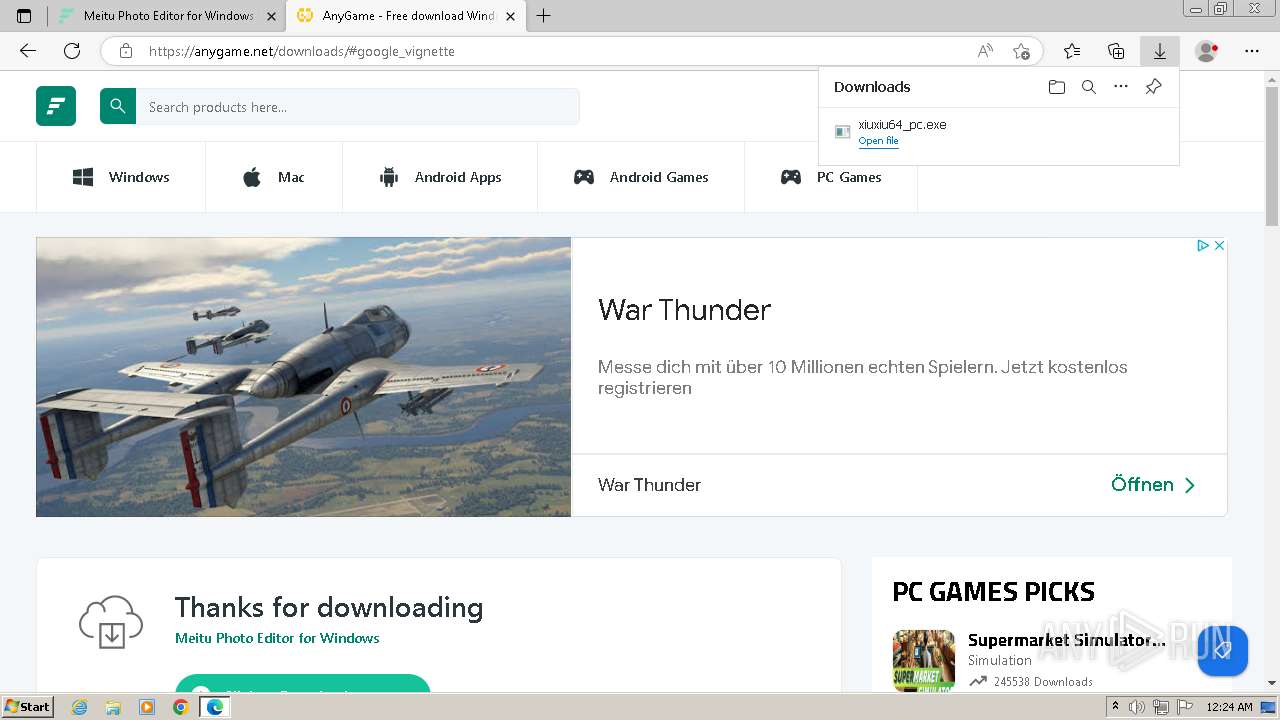Viewport: 1280px width, 720px height.
Task: Toggle the Downloads toolbar button
Action: [x=1160, y=51]
